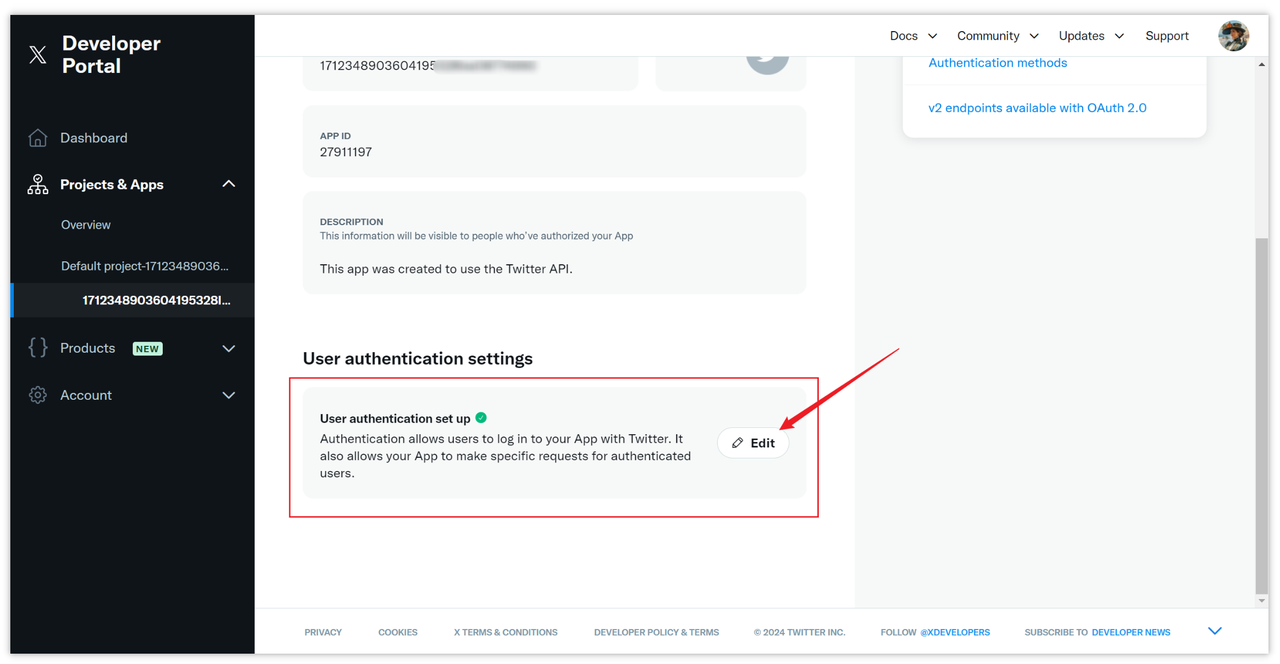
Task: Select the highlighted app 1712348903604195328 entry
Action: 157,301
